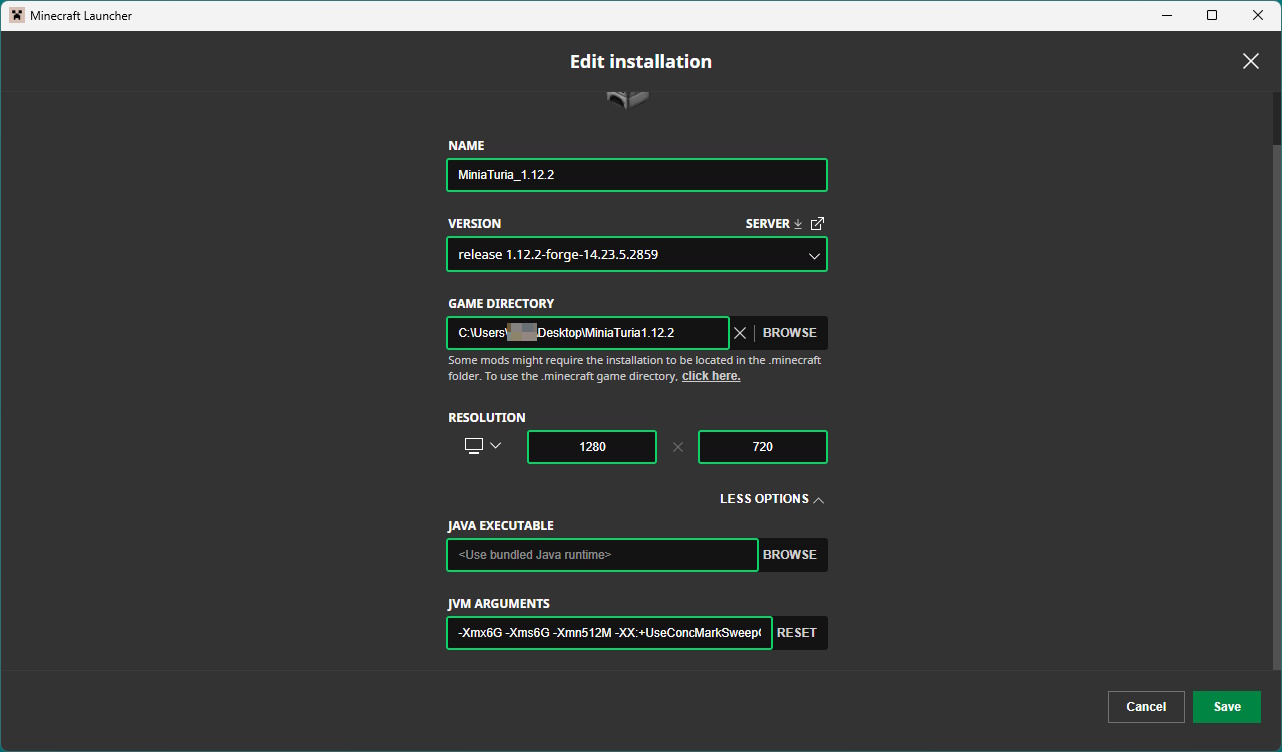The image size is (1282, 752).
Task: Edit the JAVA EXECUTABLE field
Action: pyautogui.click(x=602, y=555)
